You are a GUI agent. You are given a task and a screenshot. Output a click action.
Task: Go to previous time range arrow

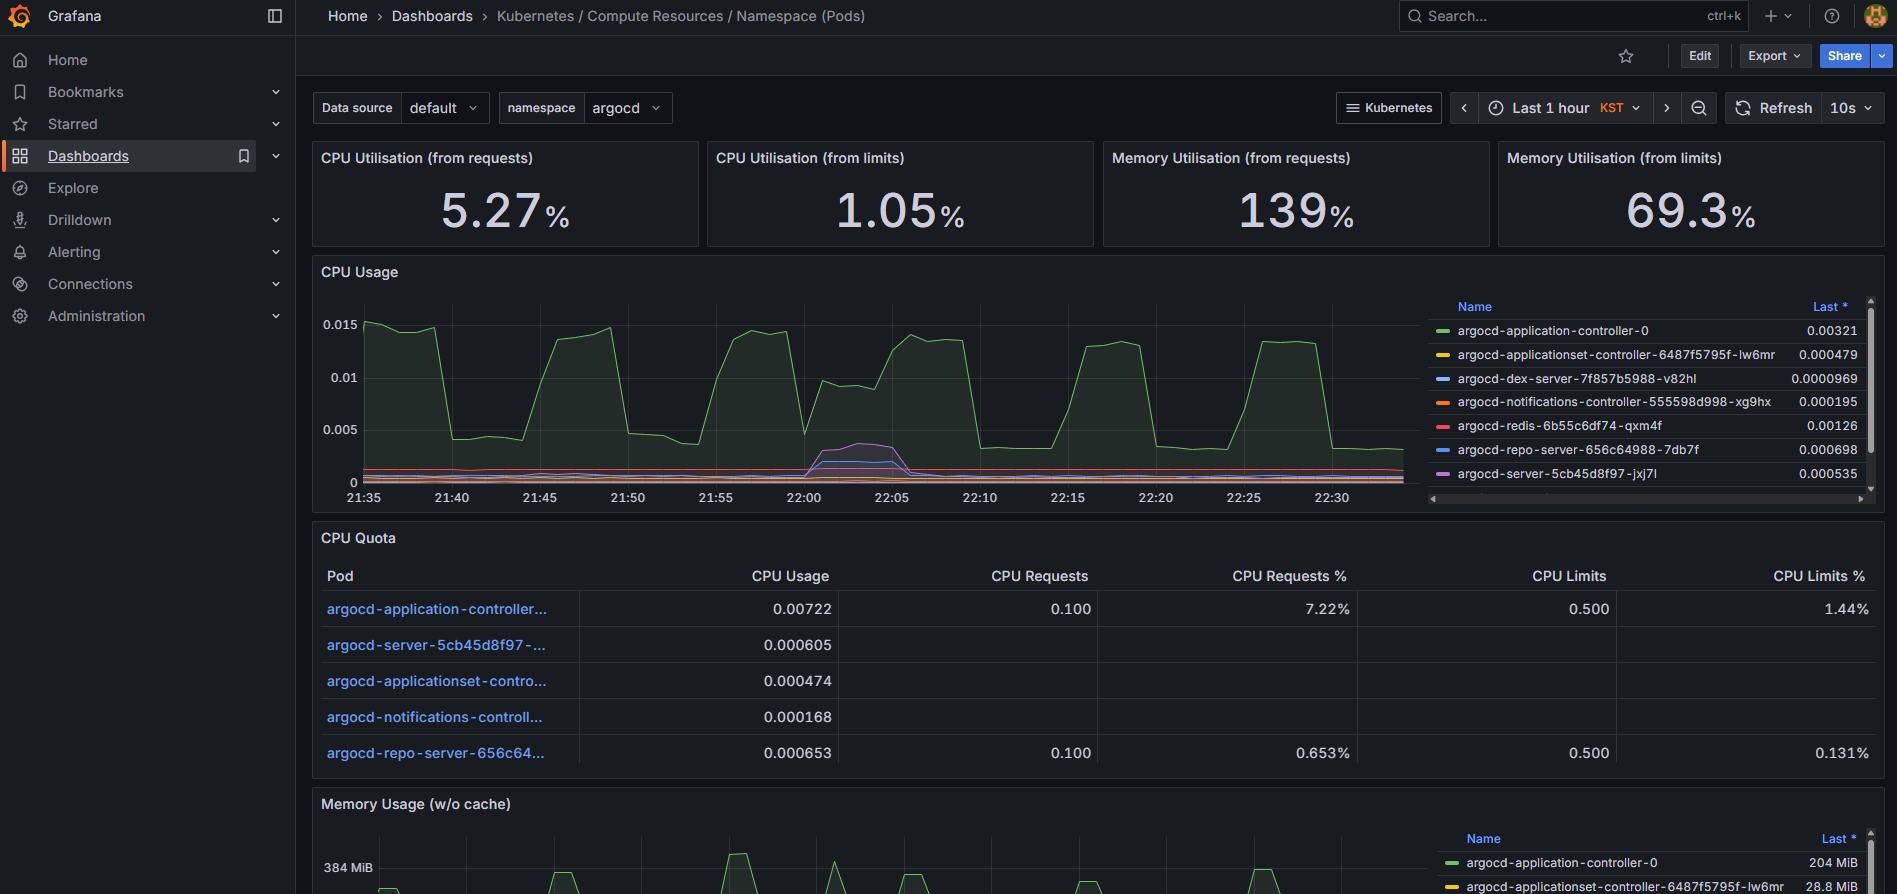[1464, 108]
